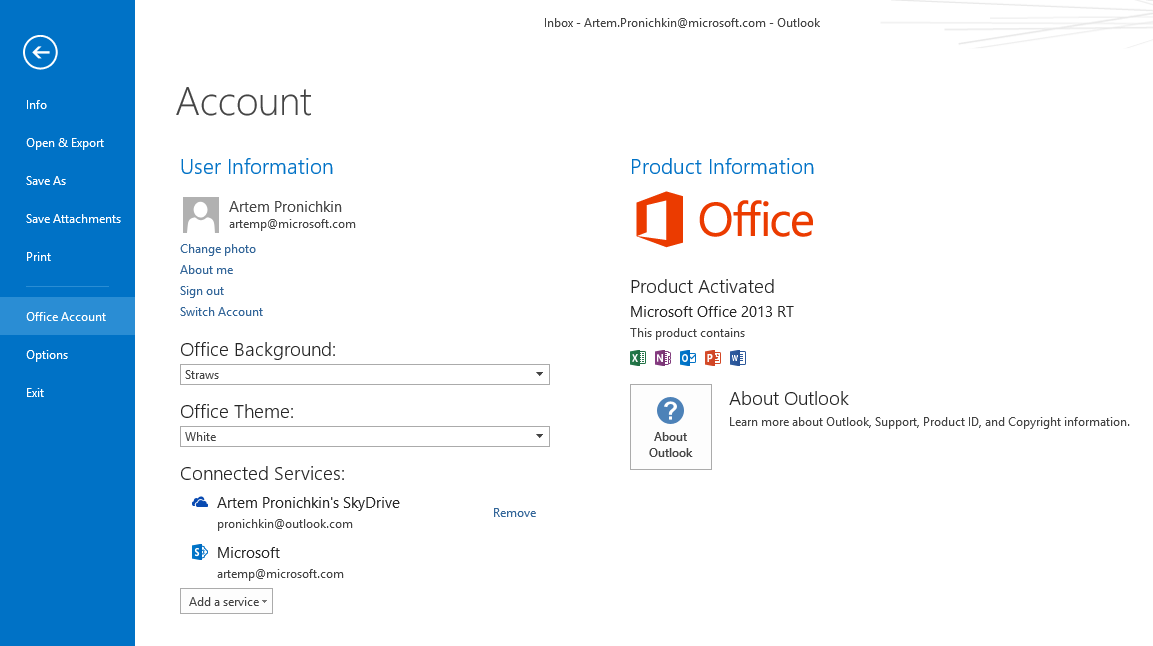Click the Product Activated text
The width and height of the screenshot is (1153, 646).
[x=702, y=287]
